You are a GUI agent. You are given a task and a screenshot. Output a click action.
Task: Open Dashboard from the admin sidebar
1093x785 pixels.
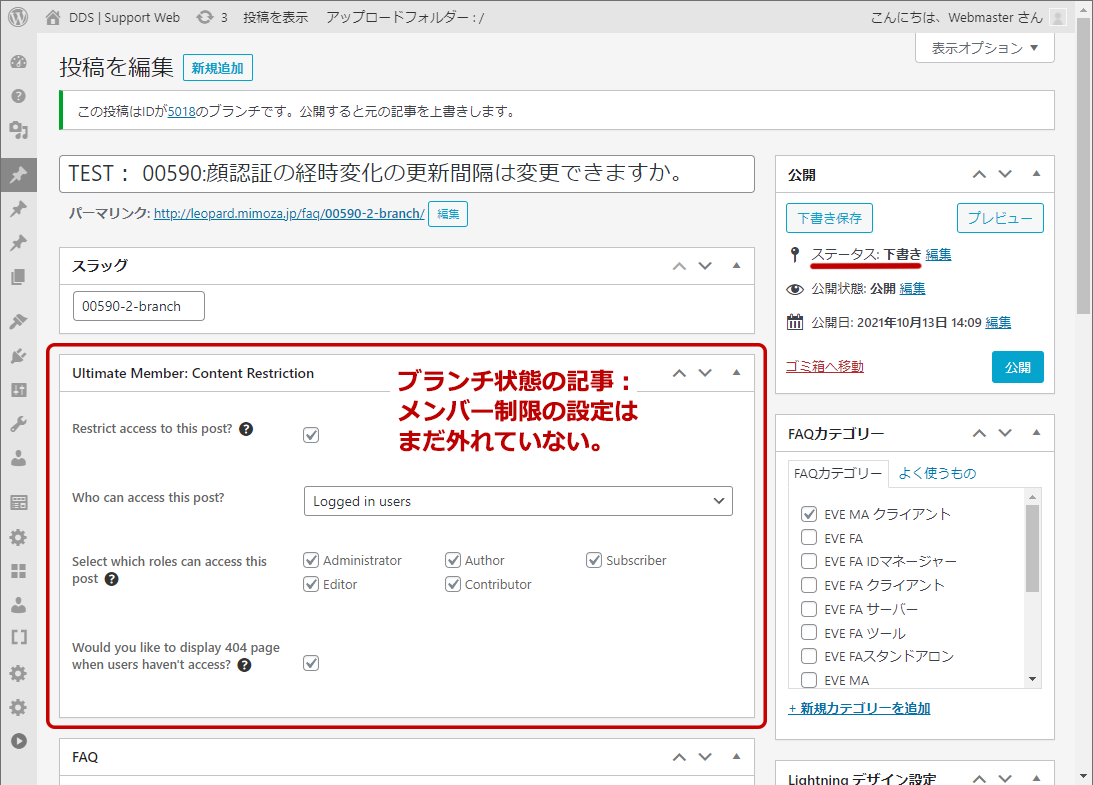(18, 62)
